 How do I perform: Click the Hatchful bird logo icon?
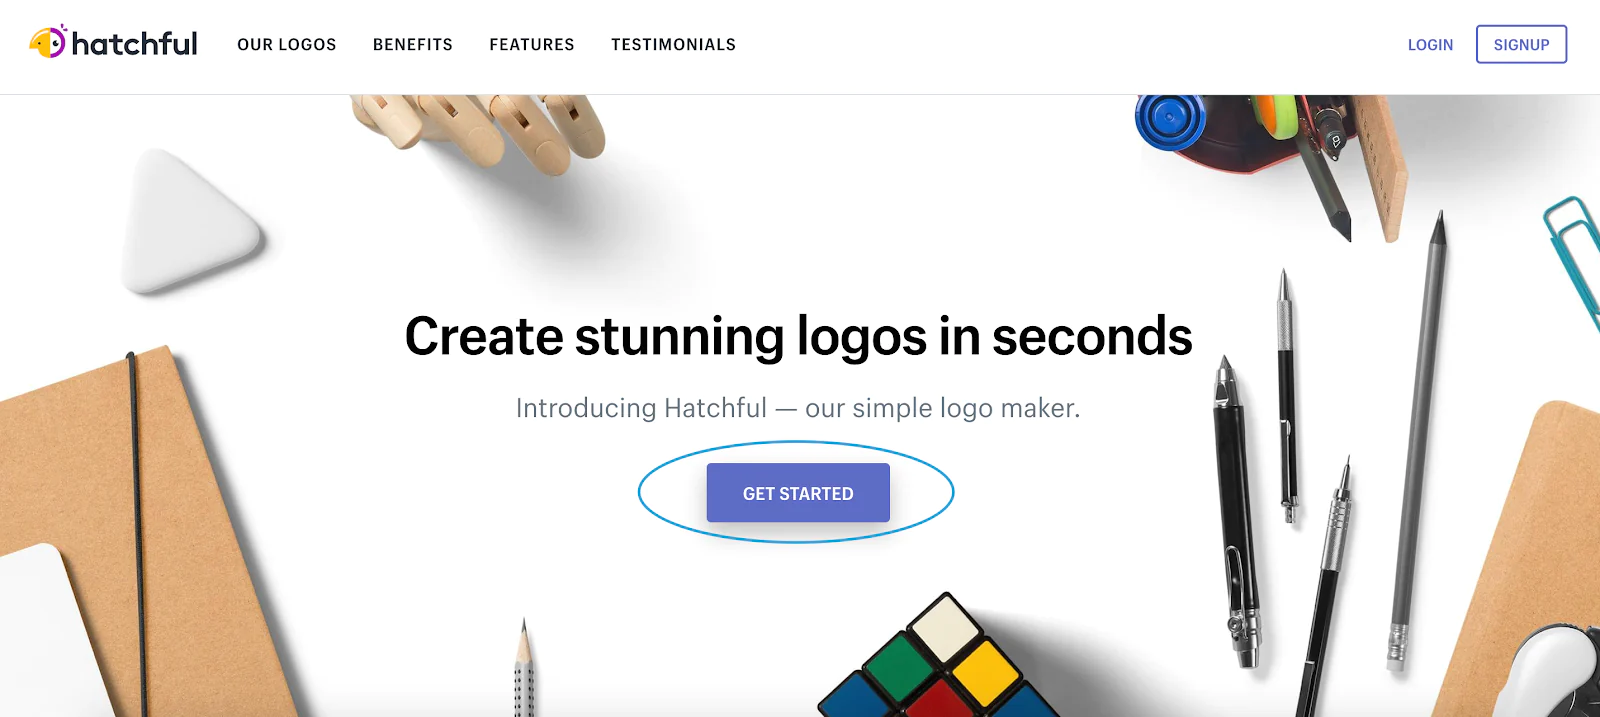[x=47, y=42]
